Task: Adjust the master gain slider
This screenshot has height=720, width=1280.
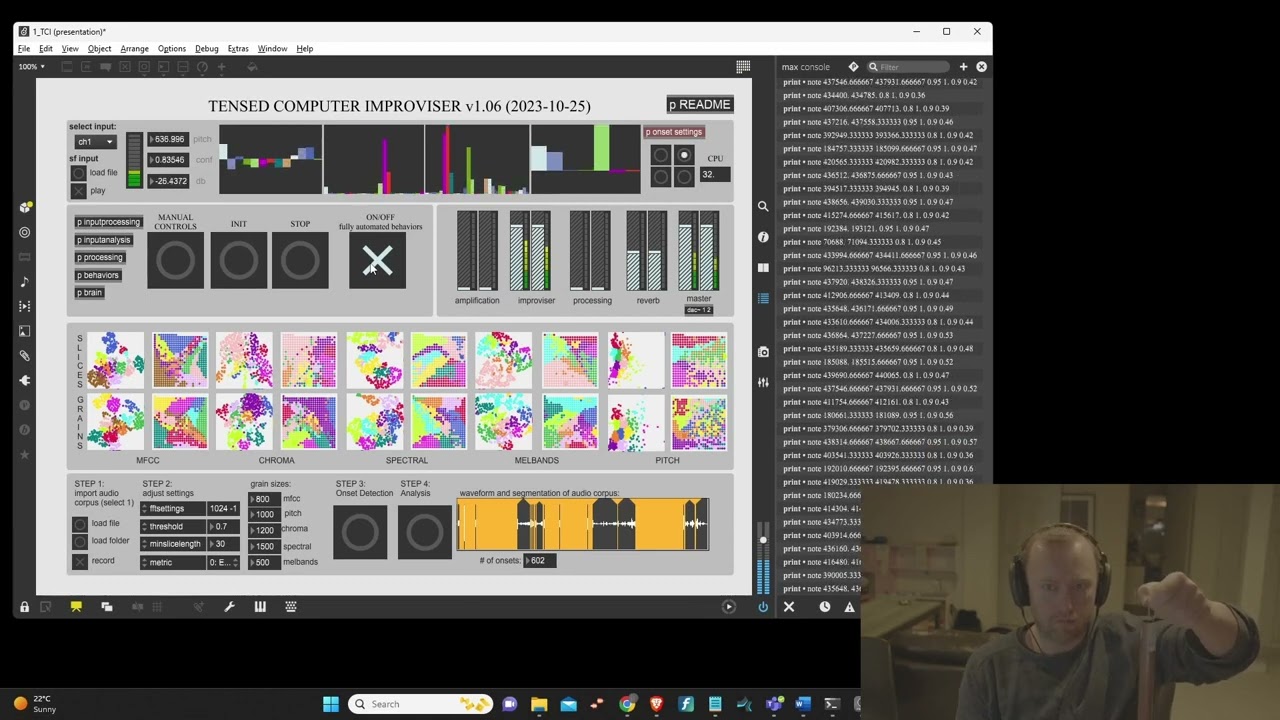Action: tap(698, 251)
